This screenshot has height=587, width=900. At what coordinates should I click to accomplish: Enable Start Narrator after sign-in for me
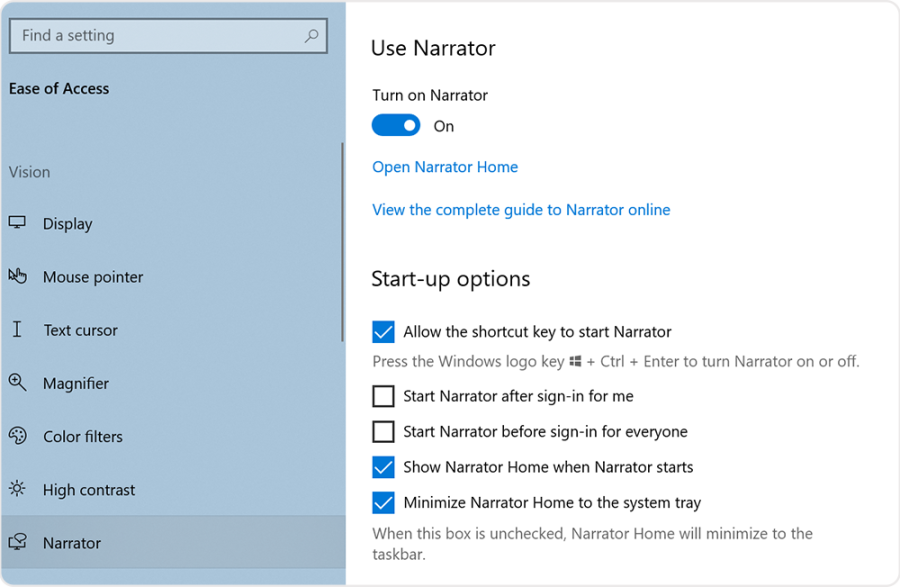(x=383, y=396)
